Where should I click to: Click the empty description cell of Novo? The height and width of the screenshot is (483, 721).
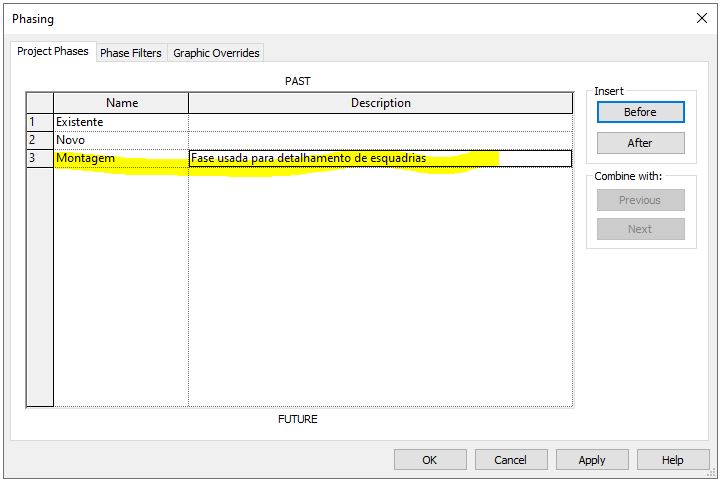coord(380,140)
